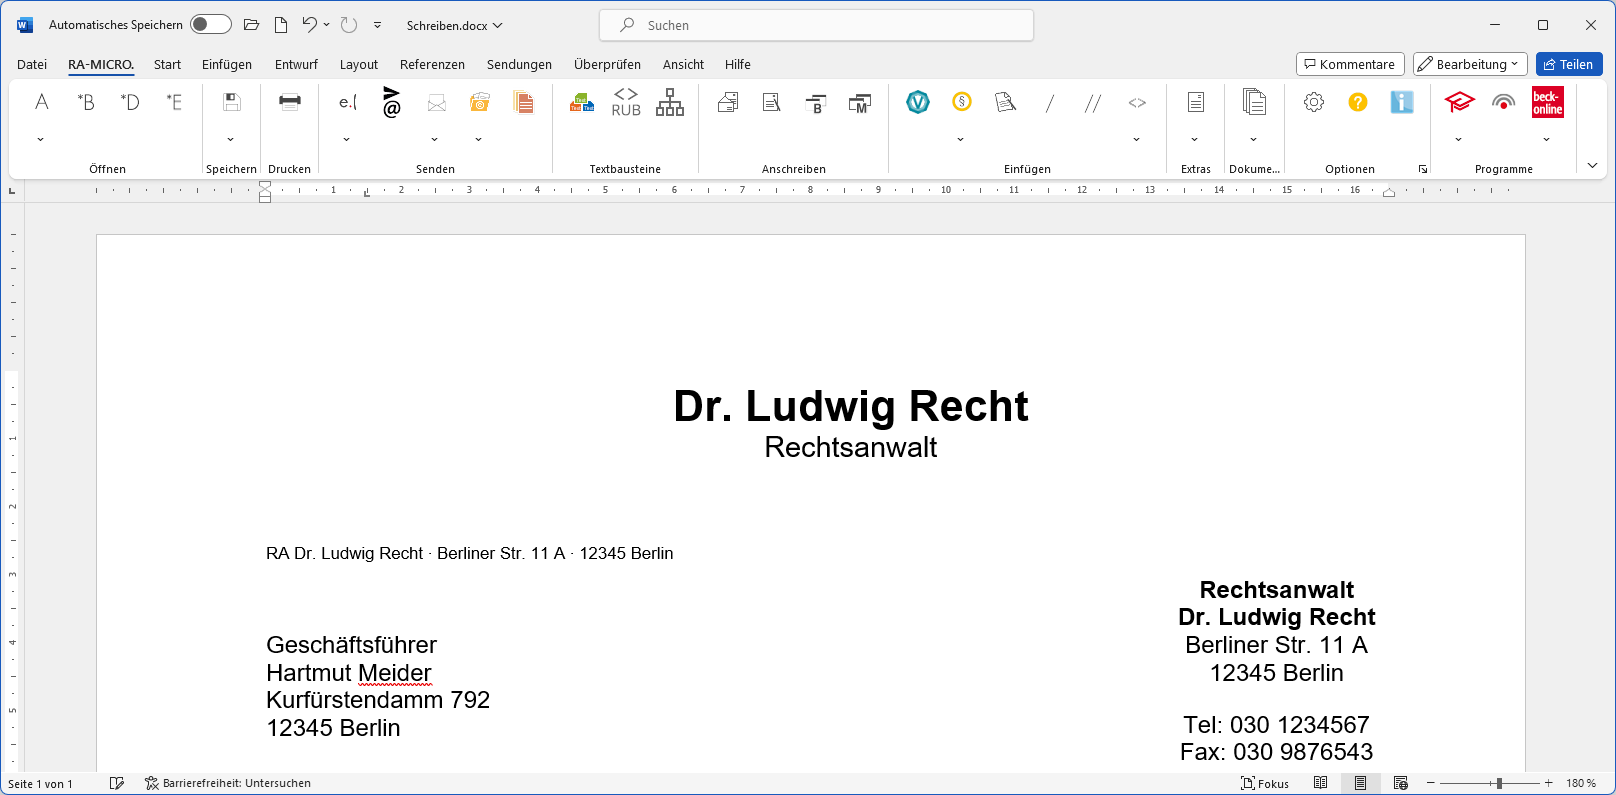
Task: Expand the Dokumente dropdown arrow
Action: pyautogui.click(x=1254, y=139)
